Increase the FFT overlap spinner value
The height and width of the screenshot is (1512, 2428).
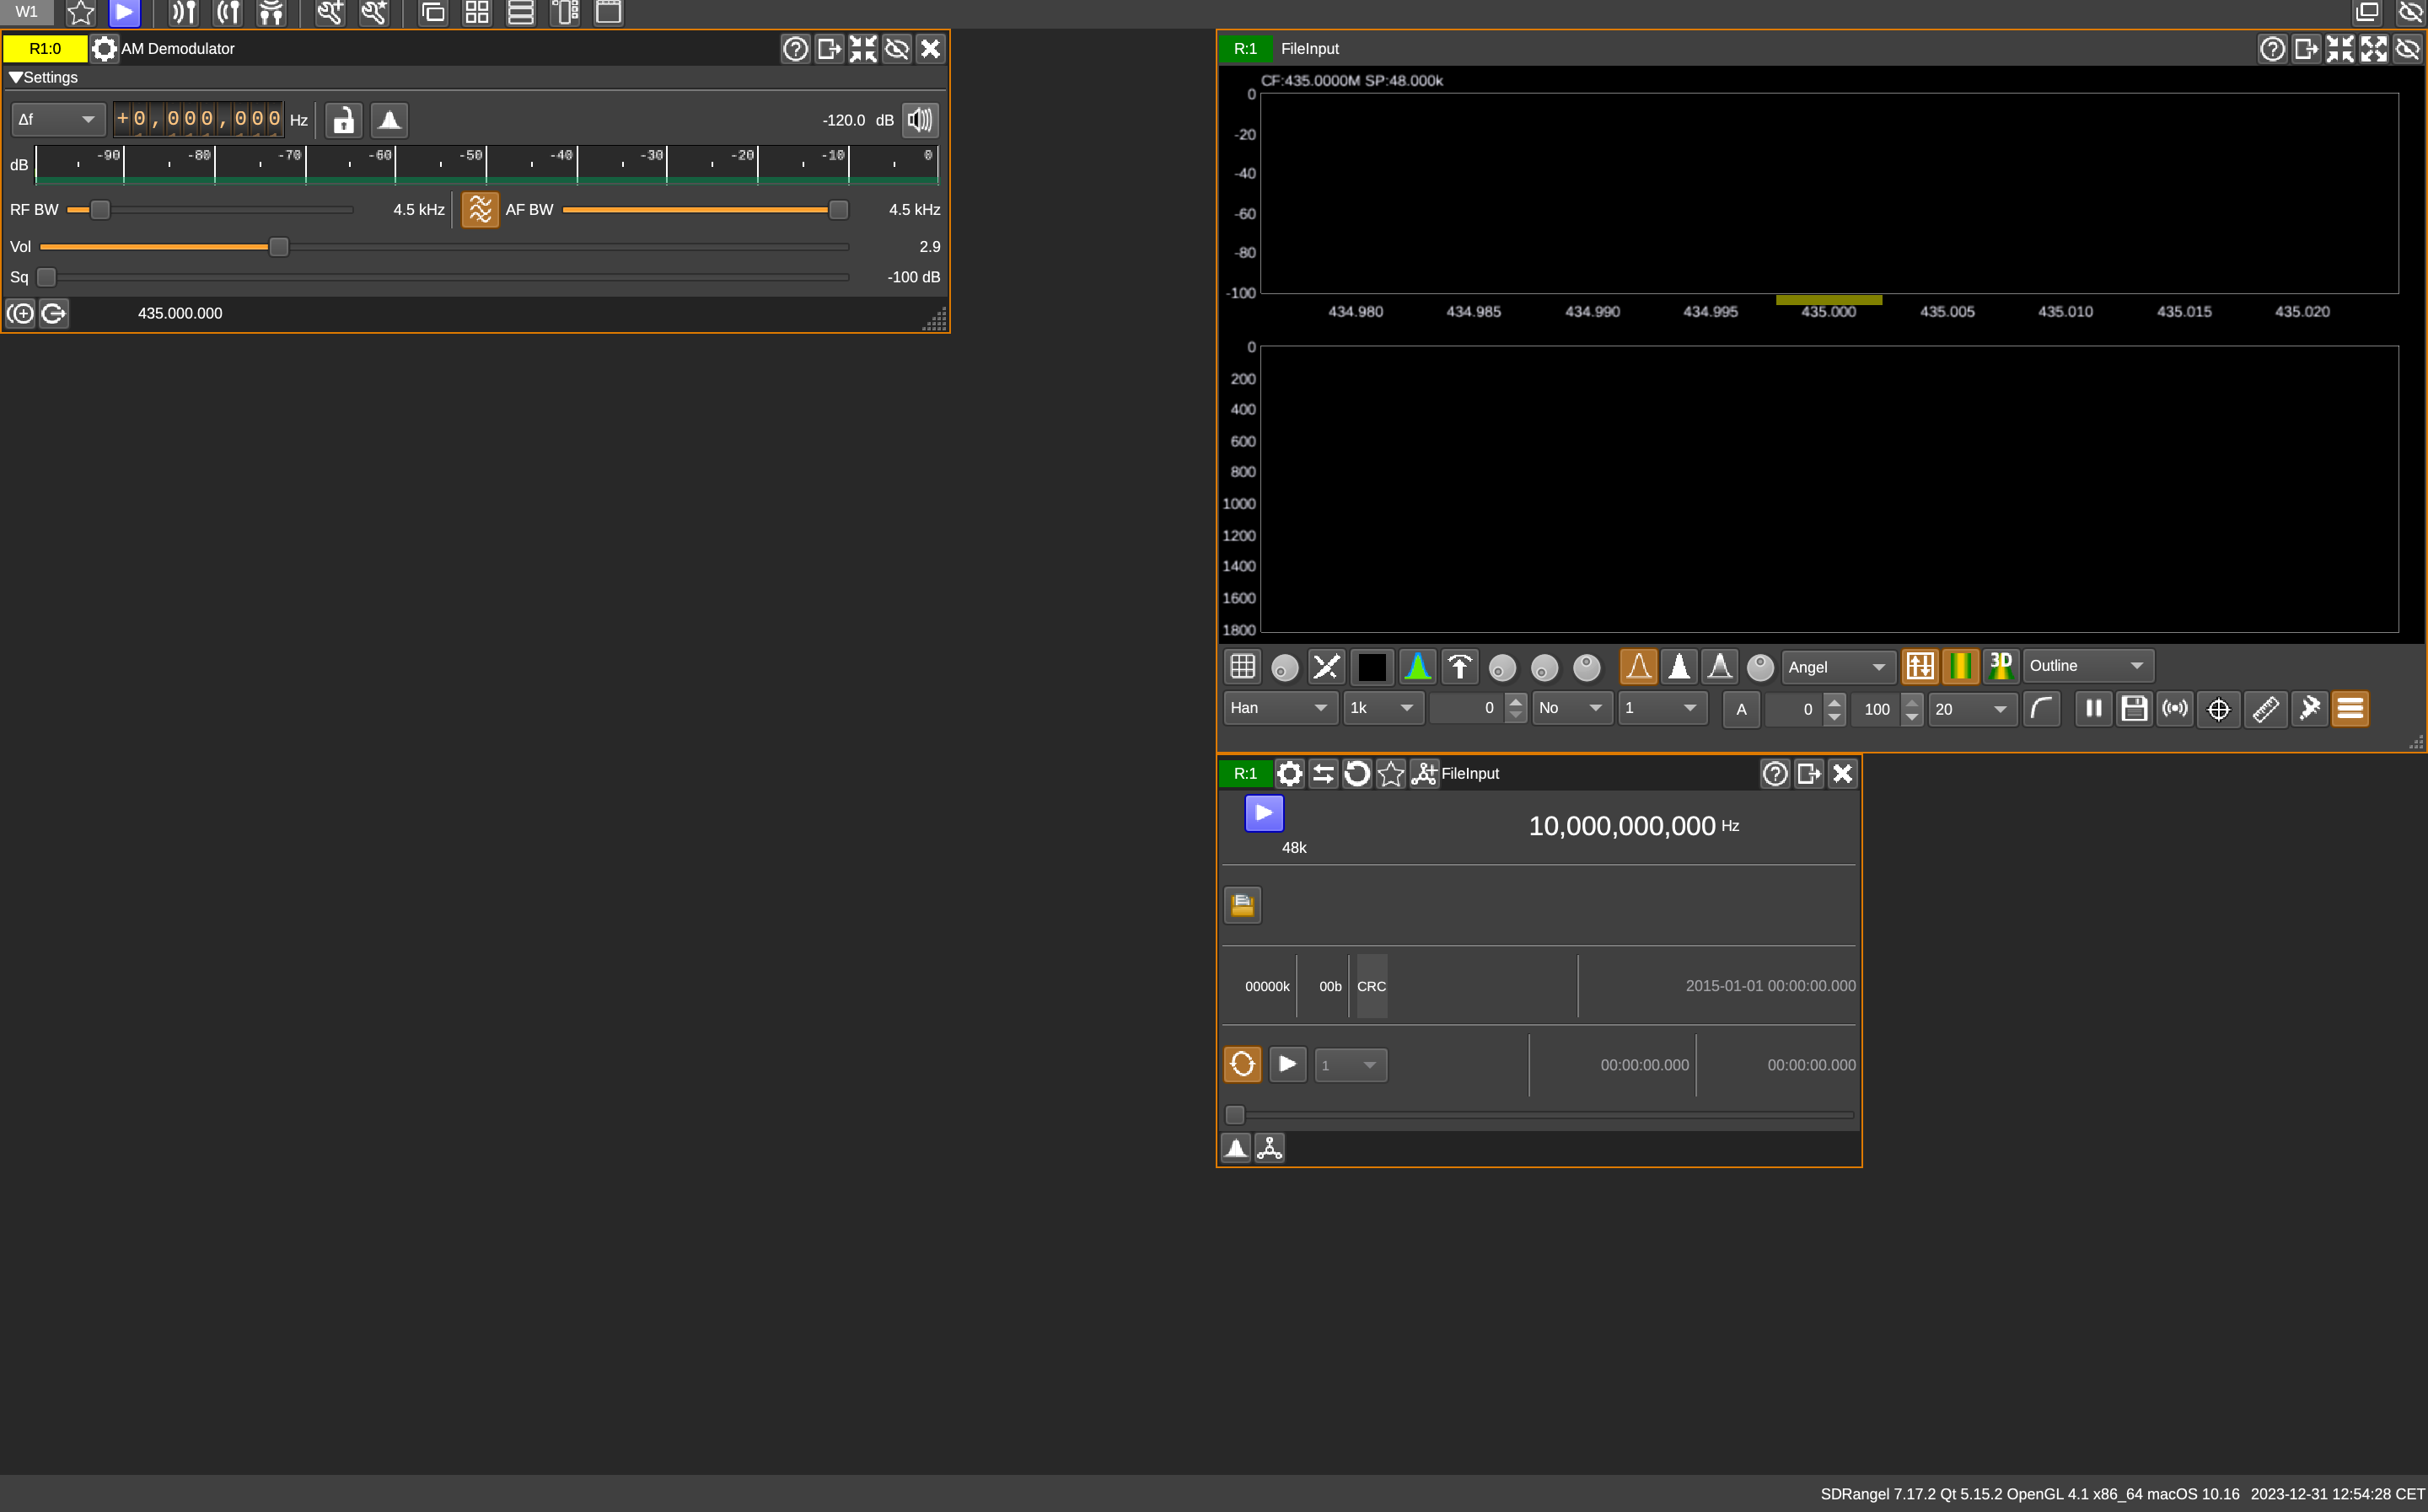tap(1516, 701)
